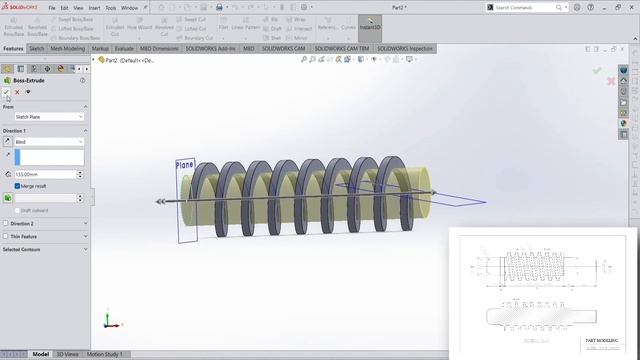Accept Boss-Extrude with the green checkmark

(x=6, y=92)
